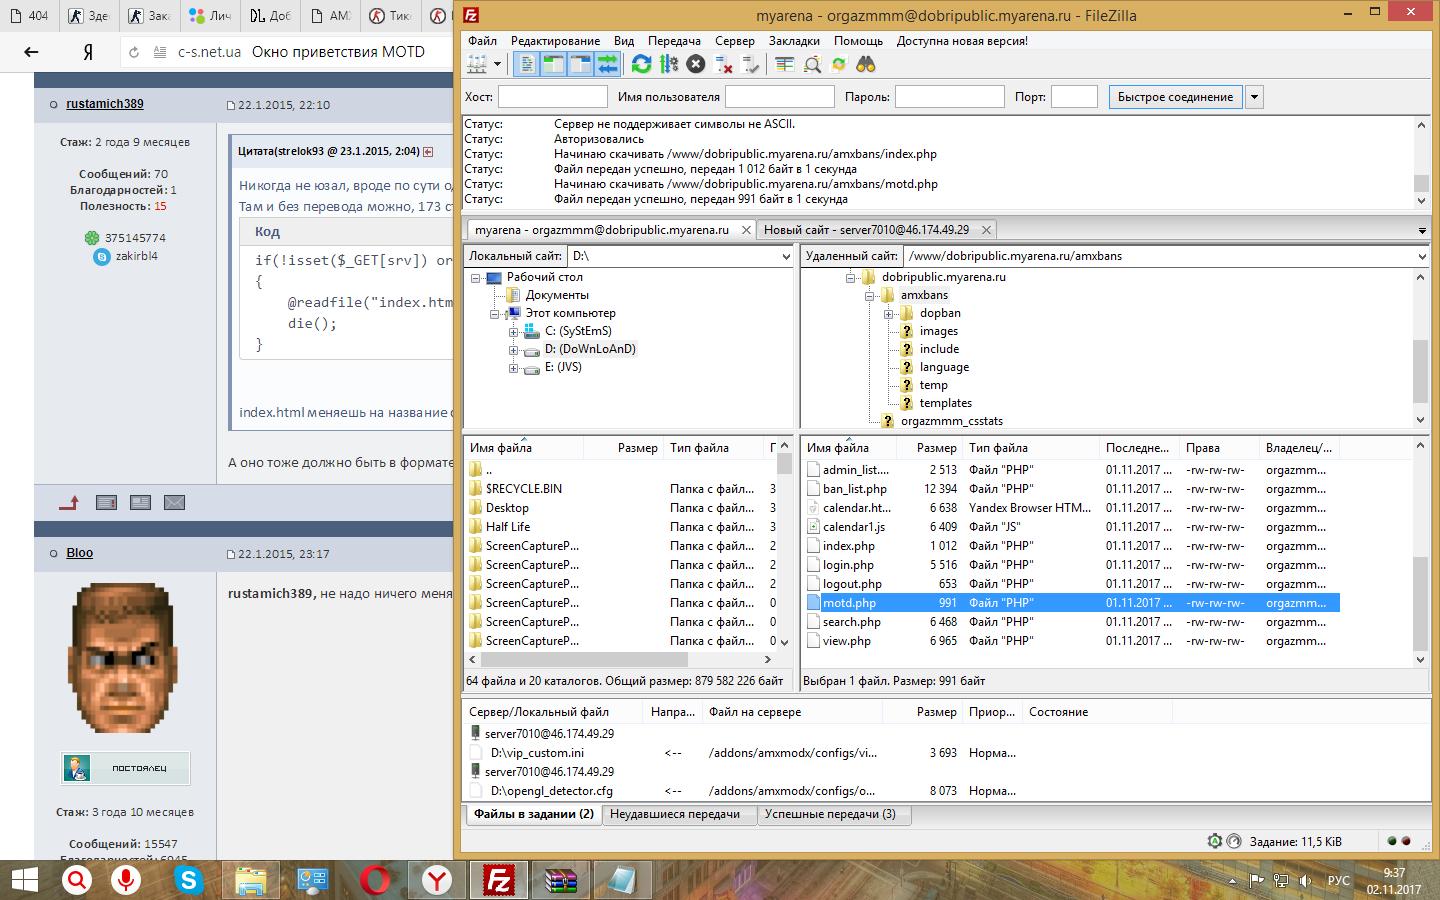Select the D: (DoWnLoAnD) drive
The image size is (1440, 900).
tap(590, 349)
